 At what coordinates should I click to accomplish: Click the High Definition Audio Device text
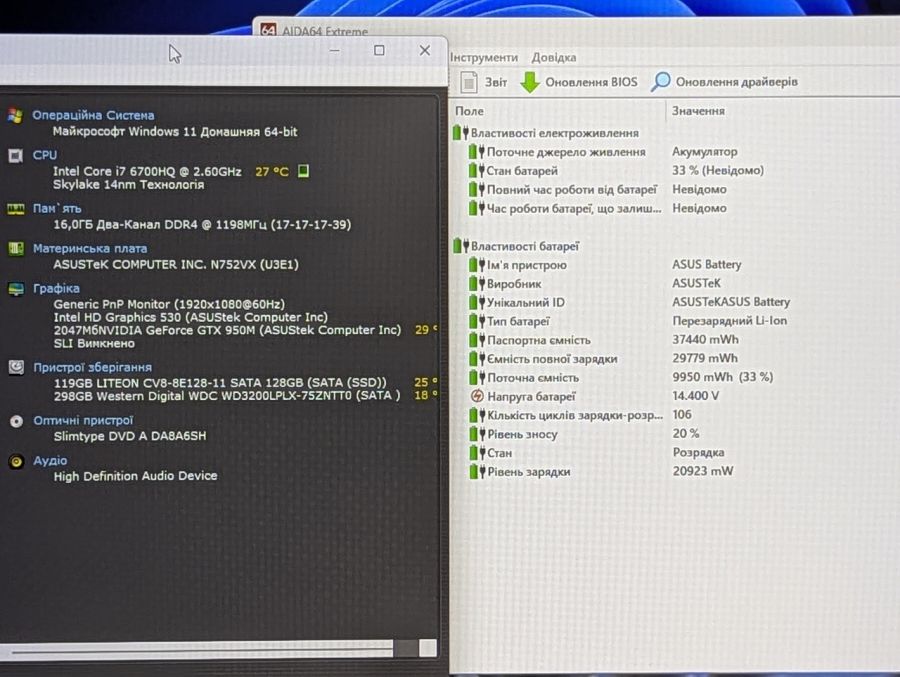coord(135,476)
